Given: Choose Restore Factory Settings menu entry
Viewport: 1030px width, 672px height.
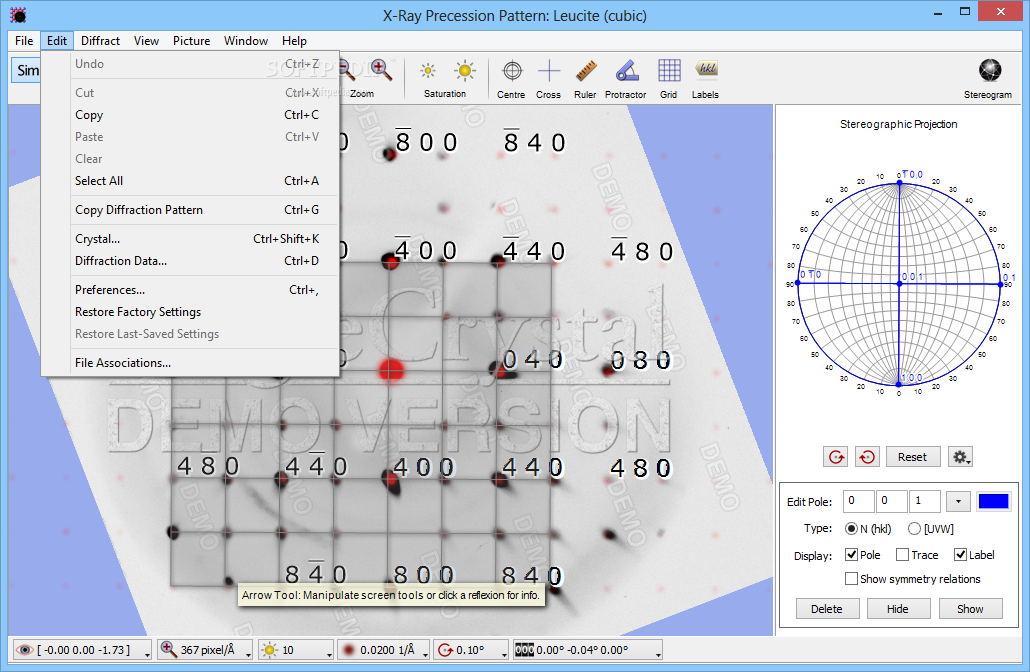Looking at the screenshot, I should (190, 312).
